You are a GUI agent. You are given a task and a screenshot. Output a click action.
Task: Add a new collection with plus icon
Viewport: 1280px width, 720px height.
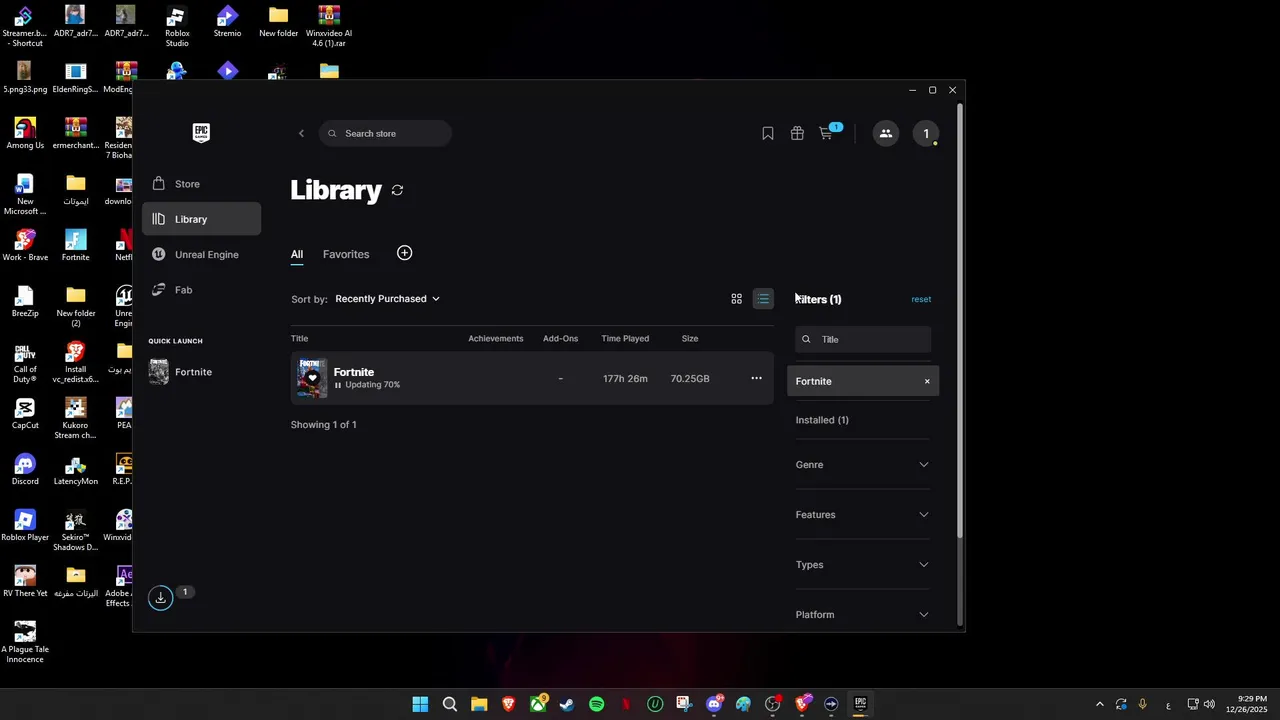(404, 253)
